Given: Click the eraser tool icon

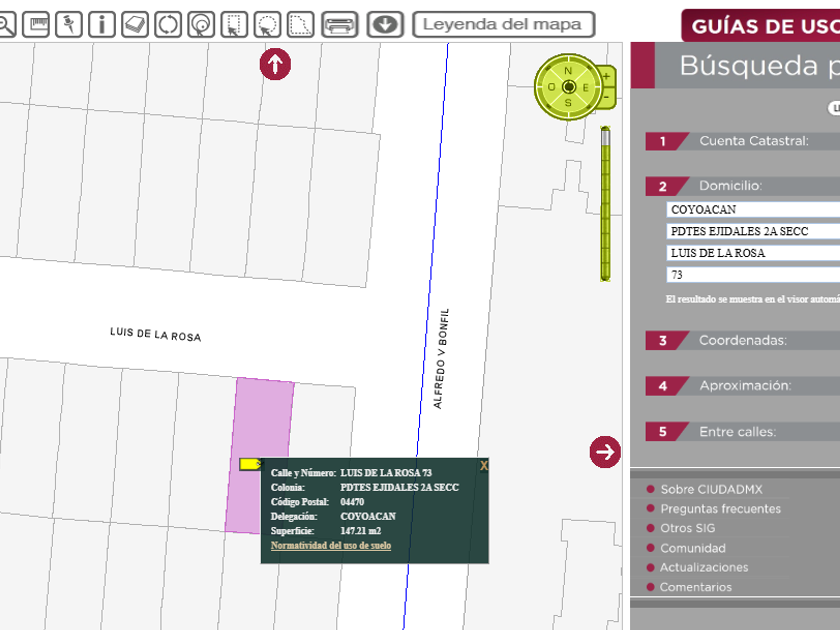Looking at the screenshot, I should [135, 24].
